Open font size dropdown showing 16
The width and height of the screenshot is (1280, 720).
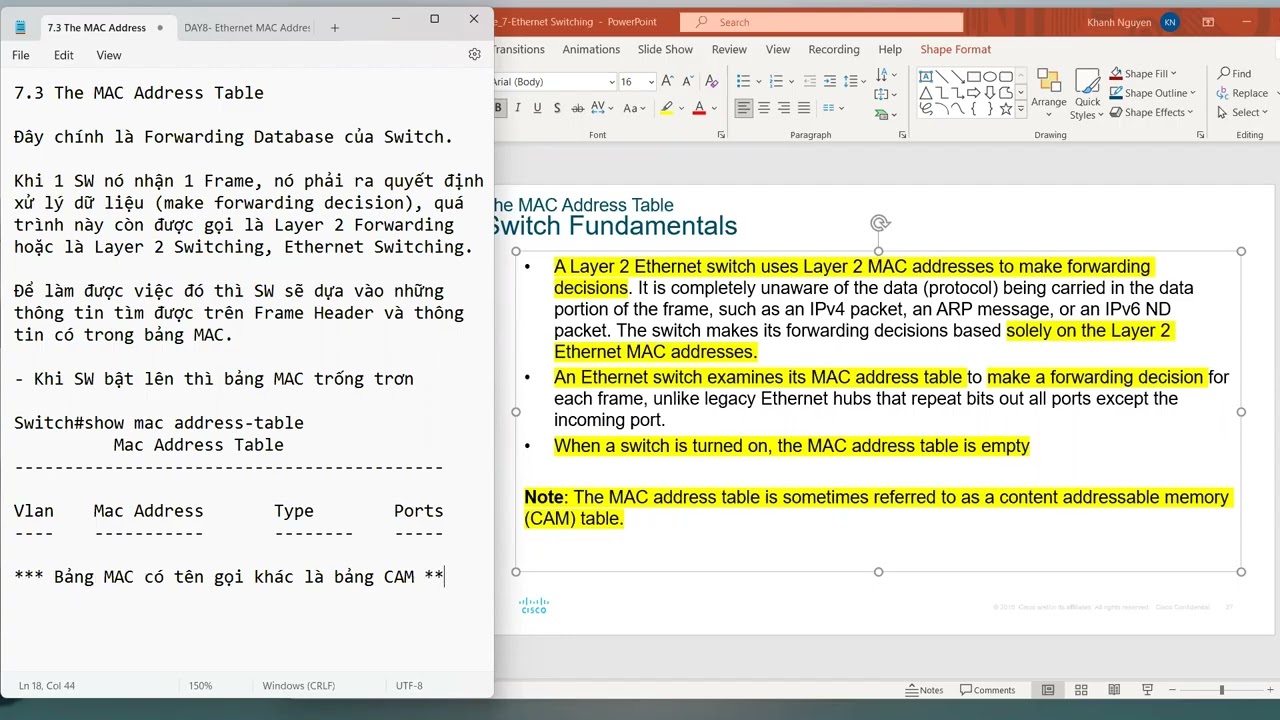point(651,82)
